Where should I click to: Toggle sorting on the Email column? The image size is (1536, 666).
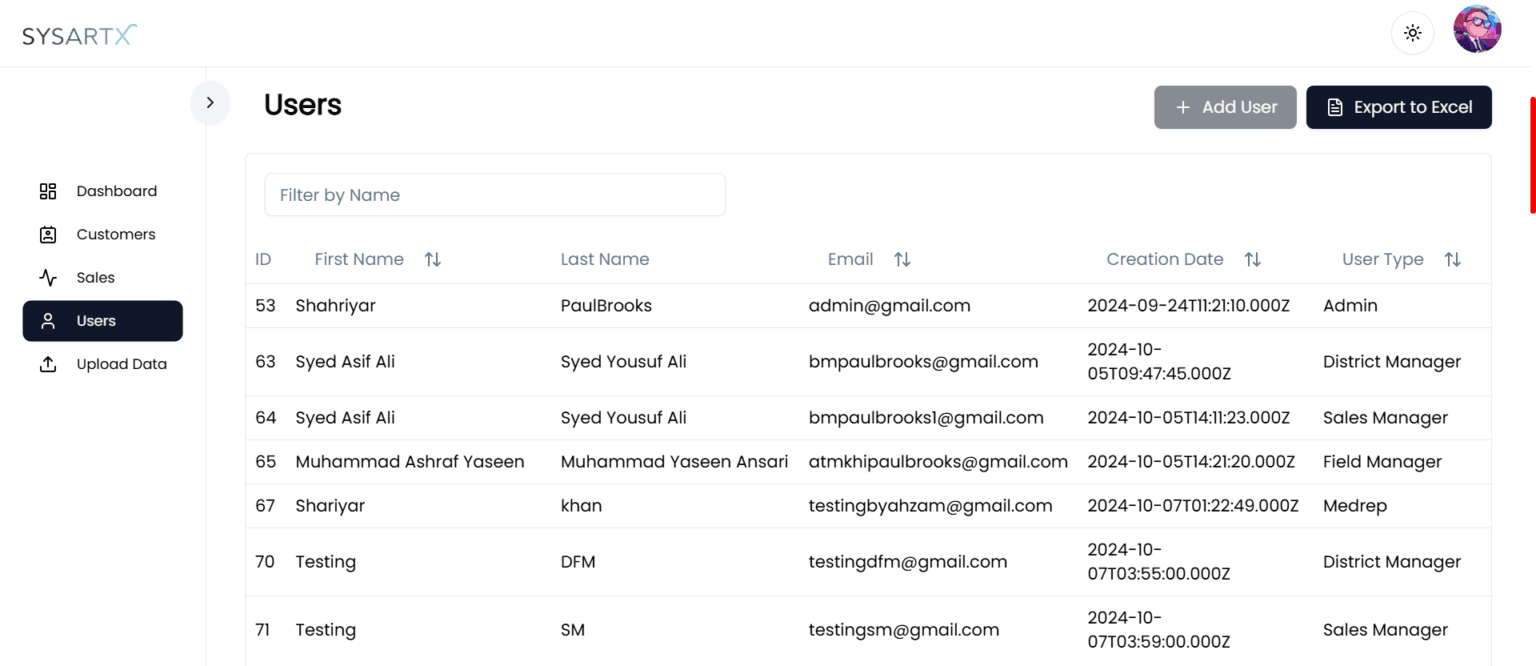(902, 258)
